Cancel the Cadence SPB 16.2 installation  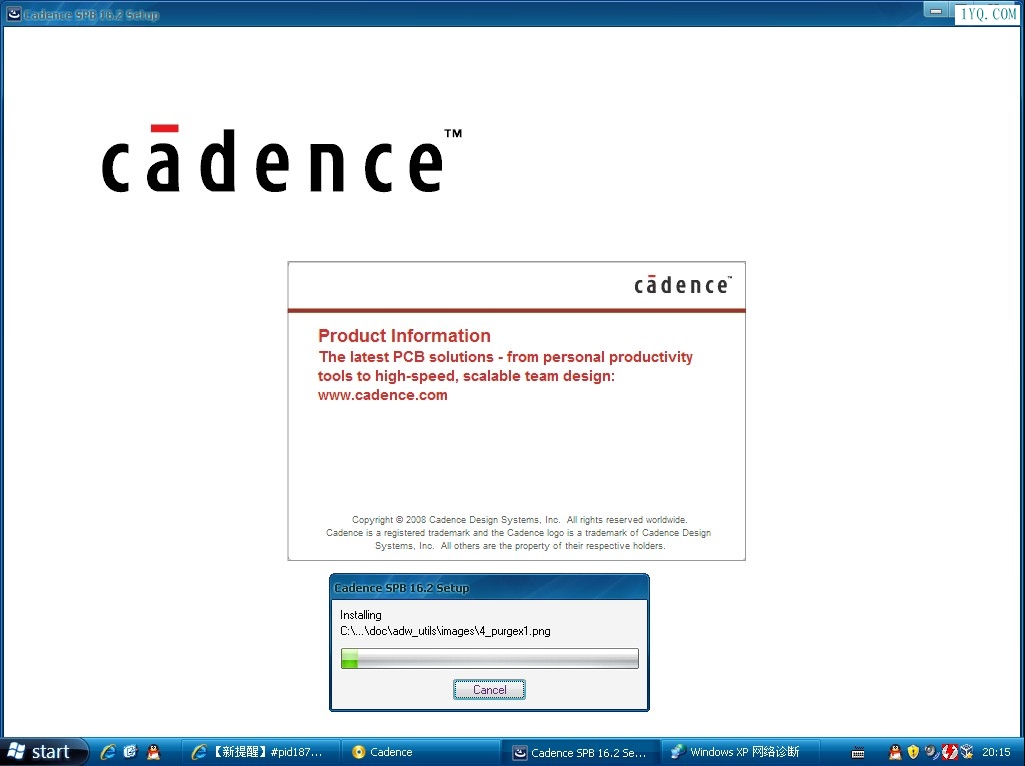489,690
